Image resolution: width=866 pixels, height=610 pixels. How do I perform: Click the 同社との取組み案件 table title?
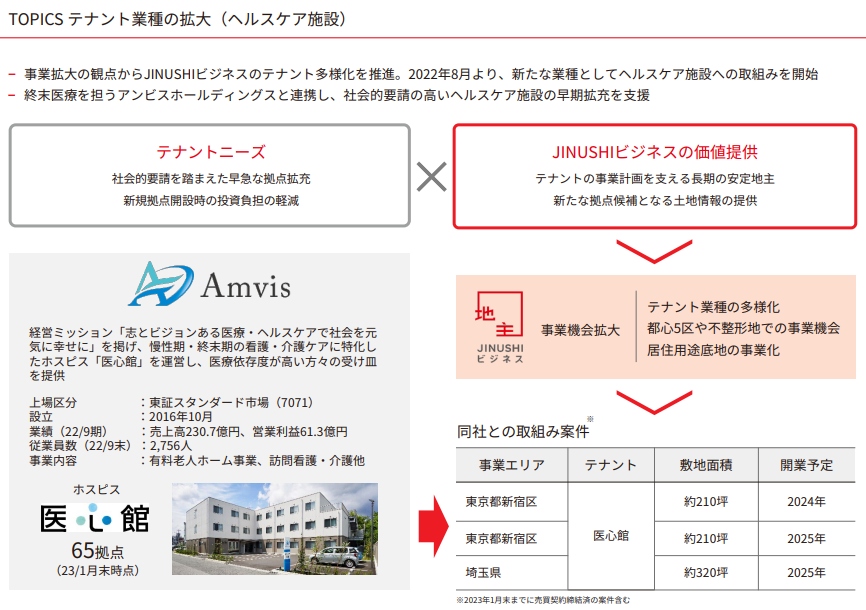(x=523, y=432)
